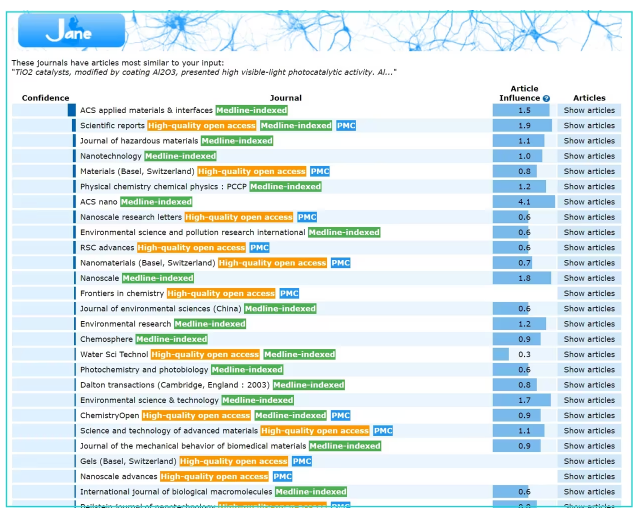
Task: Show articles for ChemistryOpen
Action: (589, 415)
